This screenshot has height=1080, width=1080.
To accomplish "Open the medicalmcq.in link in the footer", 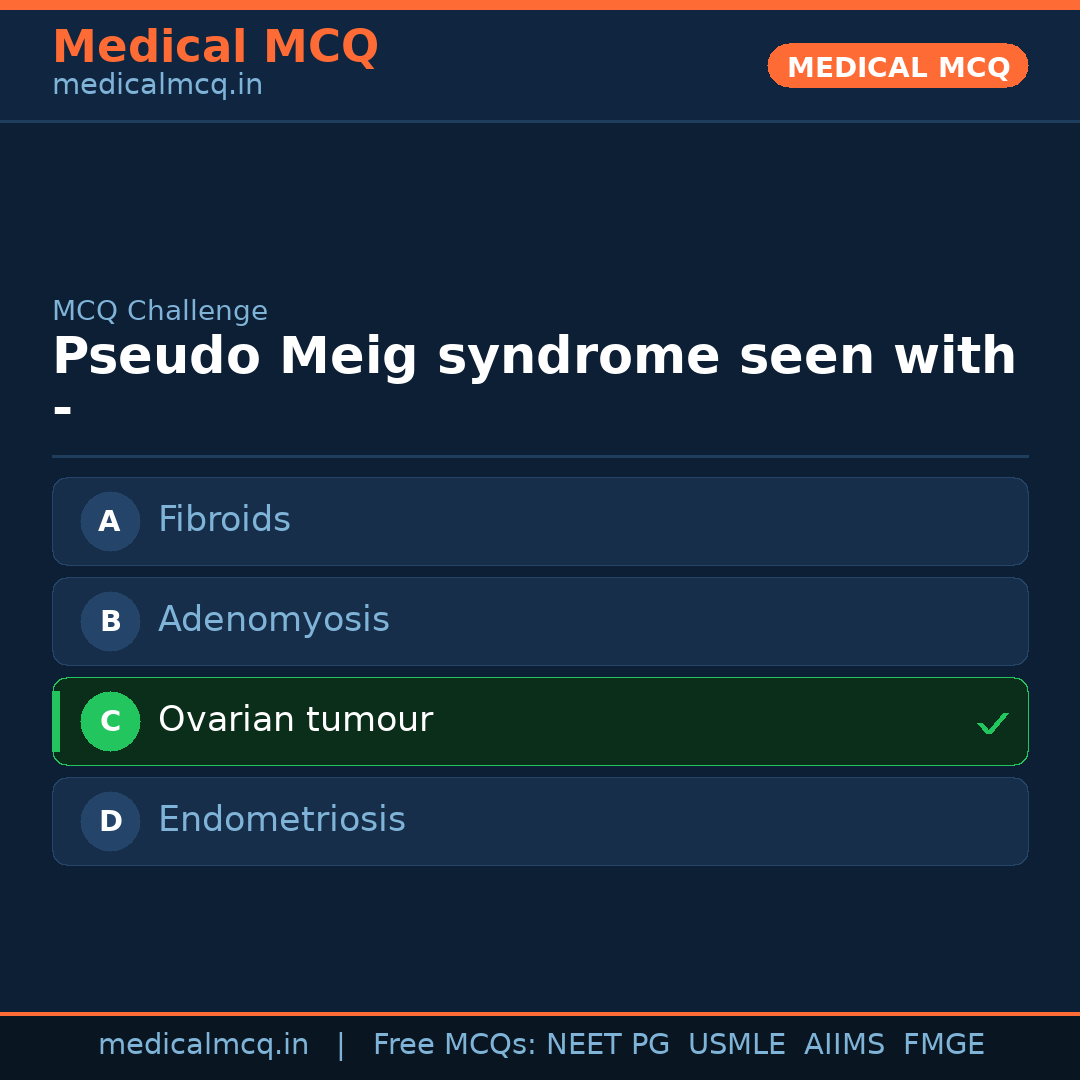I will coord(203,1045).
